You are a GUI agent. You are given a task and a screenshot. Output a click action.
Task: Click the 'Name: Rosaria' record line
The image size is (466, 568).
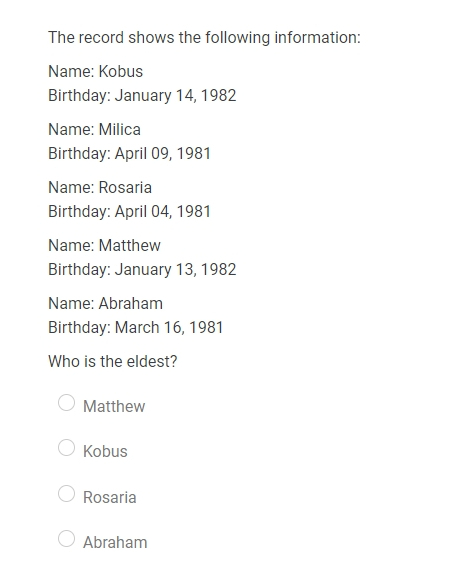click(100, 187)
